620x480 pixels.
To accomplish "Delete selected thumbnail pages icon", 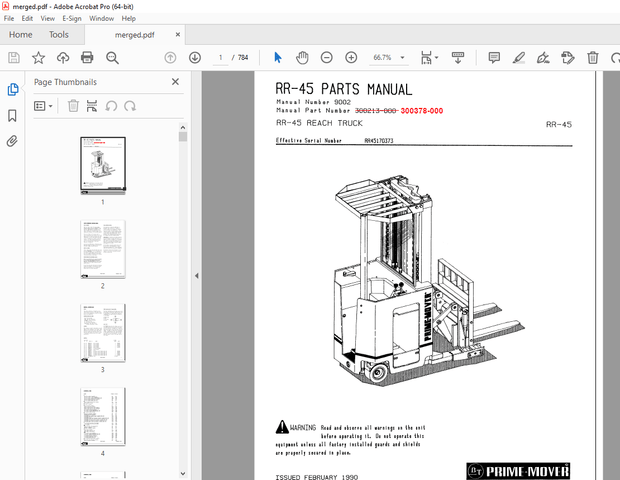I will [x=73, y=106].
